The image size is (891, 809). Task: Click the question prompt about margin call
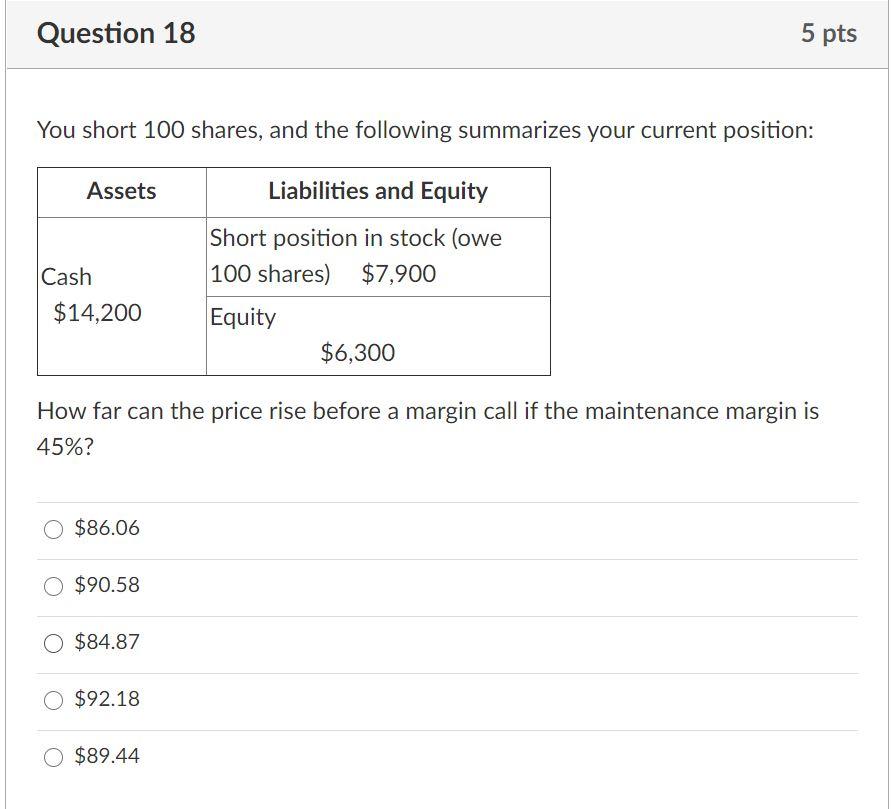coord(427,411)
